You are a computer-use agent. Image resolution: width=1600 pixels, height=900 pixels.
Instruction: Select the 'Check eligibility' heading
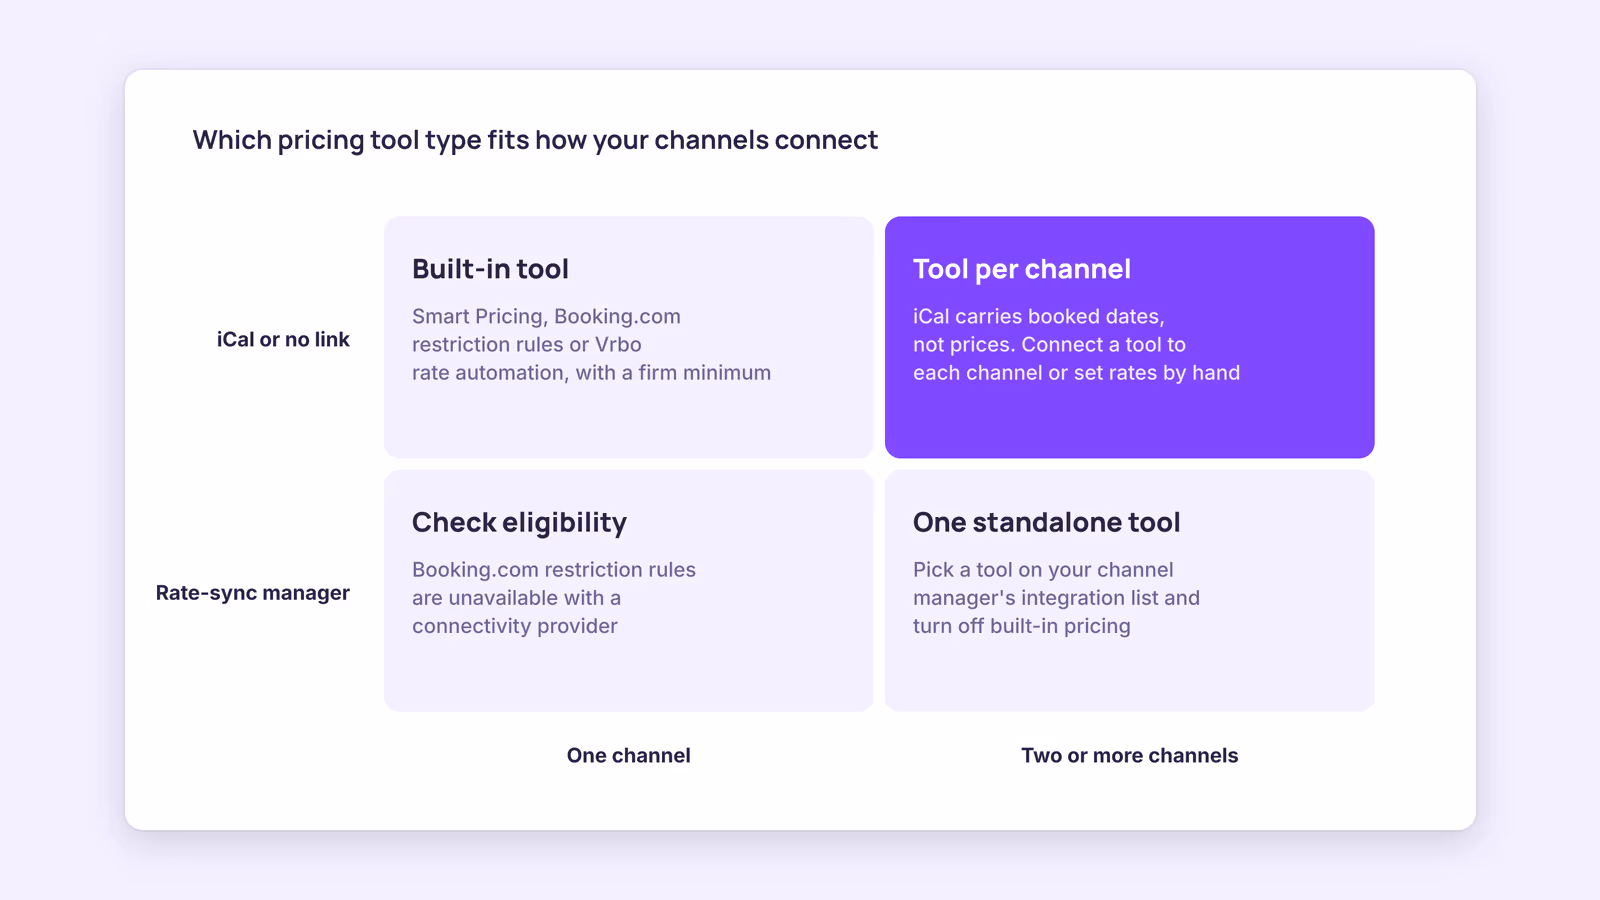click(x=519, y=522)
